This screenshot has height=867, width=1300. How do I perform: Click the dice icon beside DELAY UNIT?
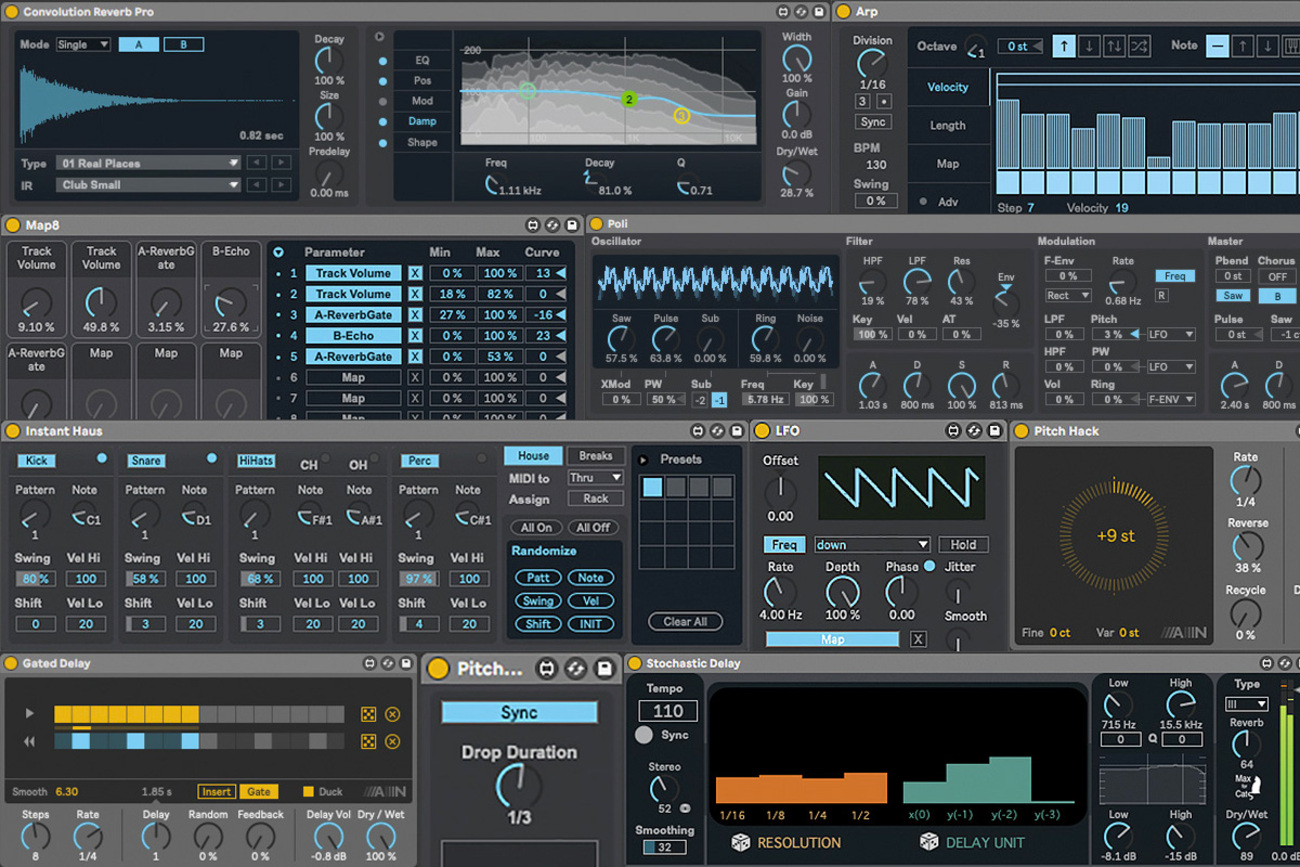(929, 842)
